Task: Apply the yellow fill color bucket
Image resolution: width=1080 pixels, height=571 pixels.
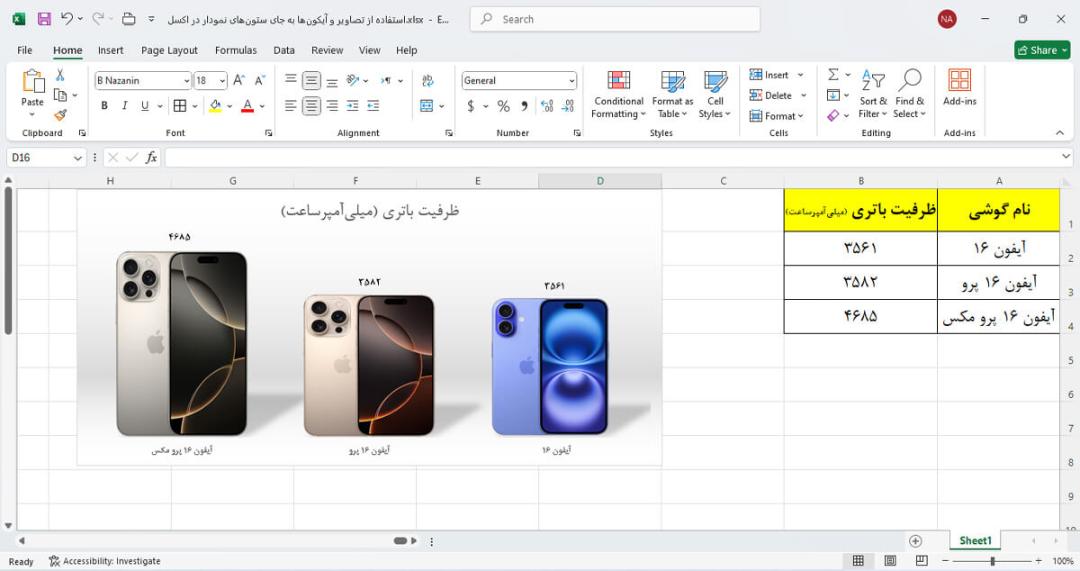Action: 216,105
